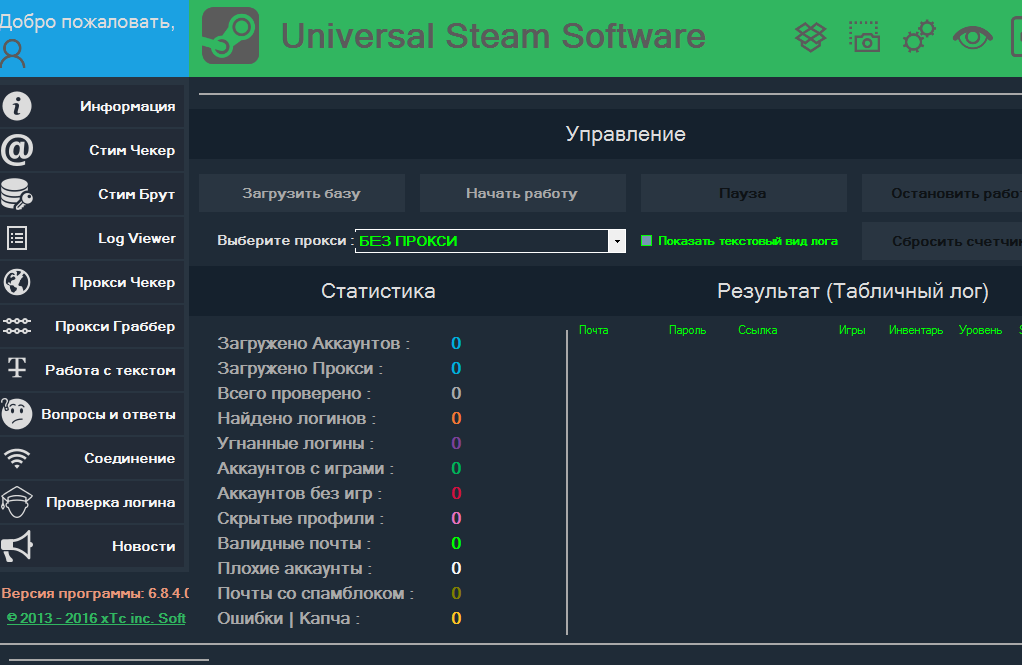
Task: Click the list icon for Log Viewer
Action: point(17,238)
